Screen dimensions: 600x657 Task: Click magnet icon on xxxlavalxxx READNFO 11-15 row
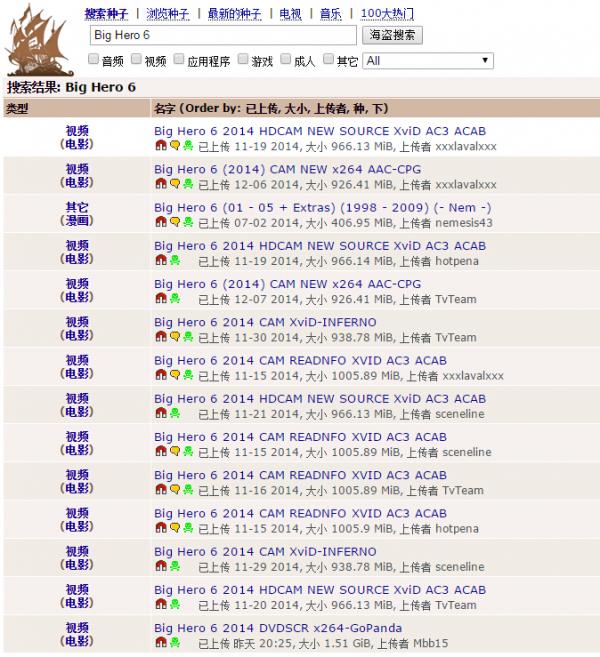point(161,375)
